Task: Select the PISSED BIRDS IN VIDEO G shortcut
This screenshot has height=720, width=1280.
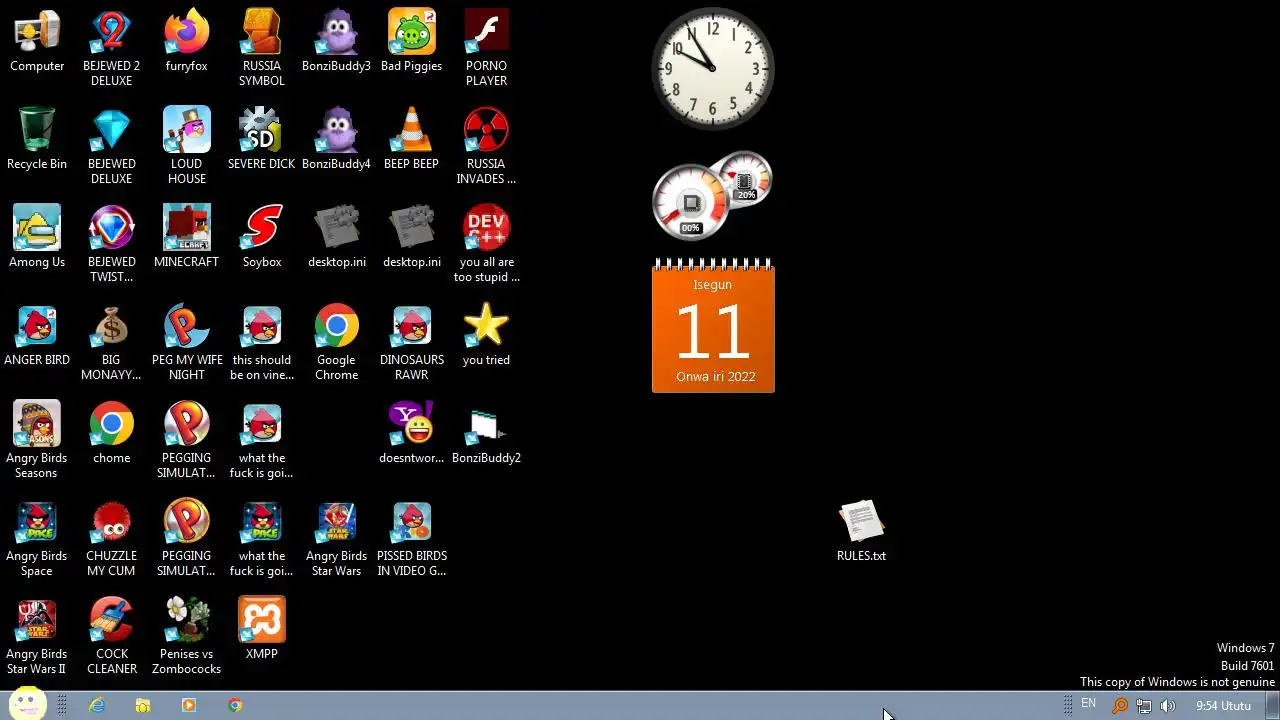Action: tap(412, 538)
